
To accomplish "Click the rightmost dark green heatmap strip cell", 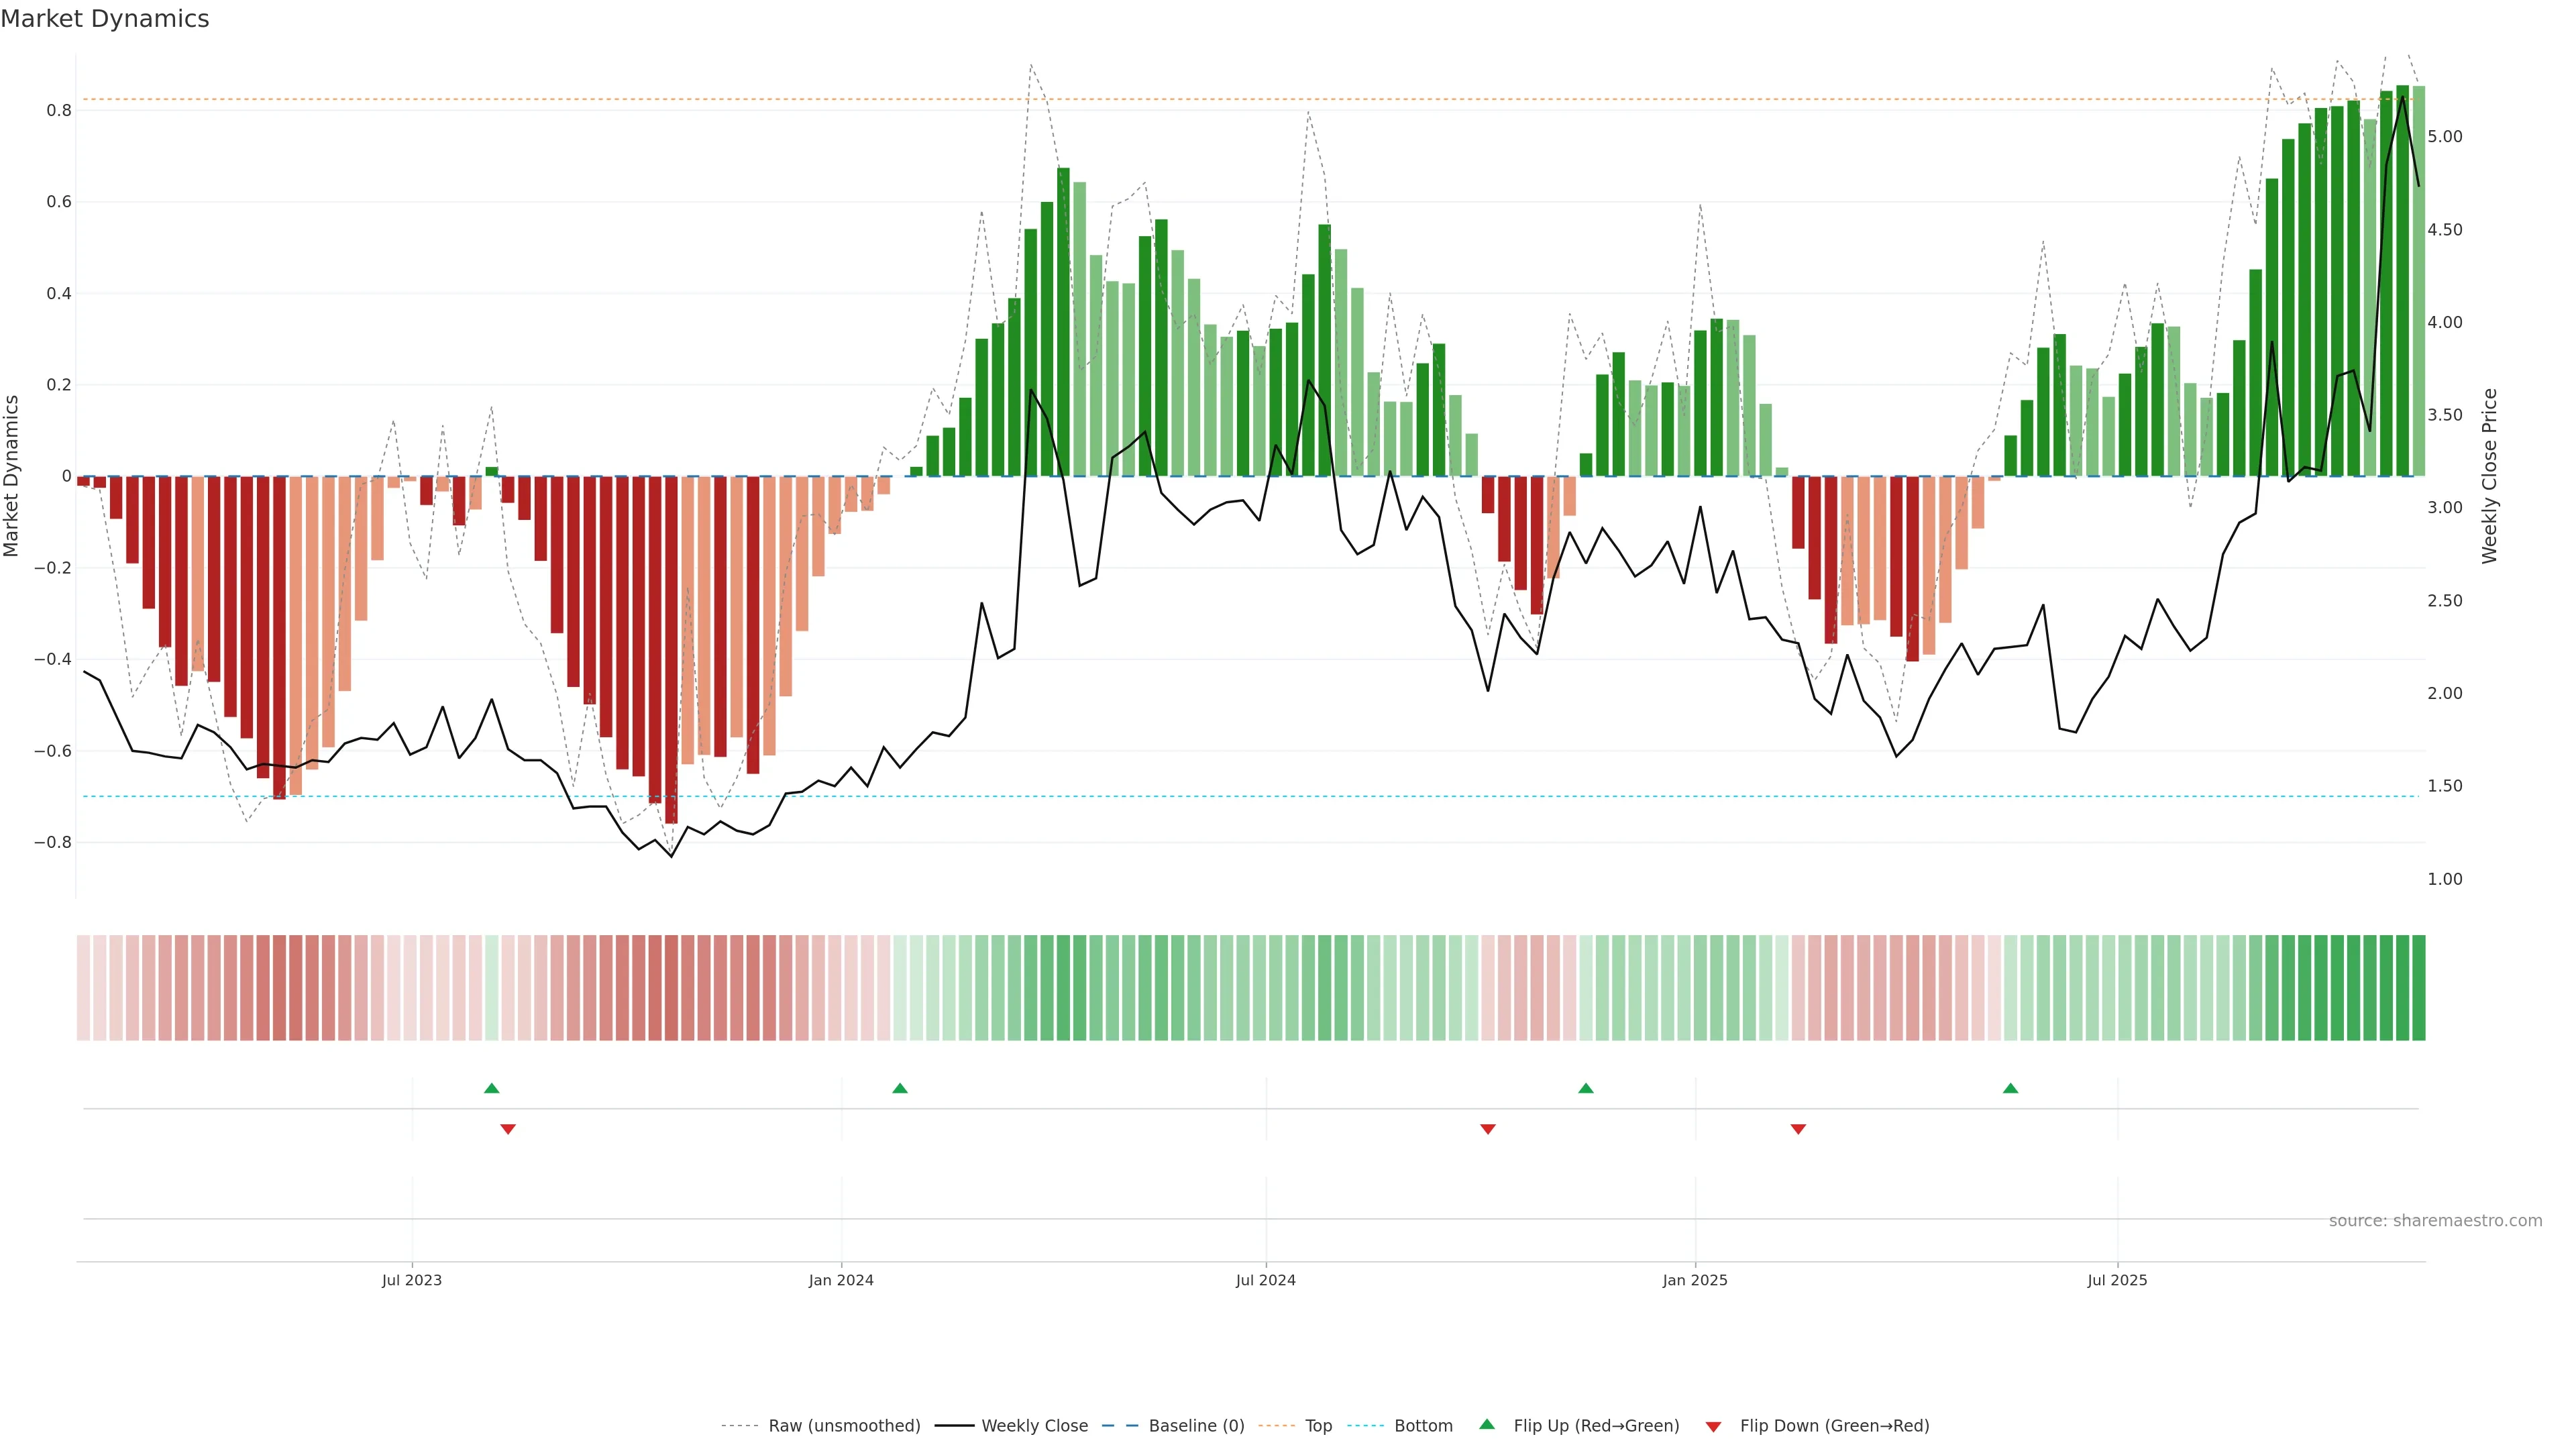I will pyautogui.click(x=2418, y=988).
